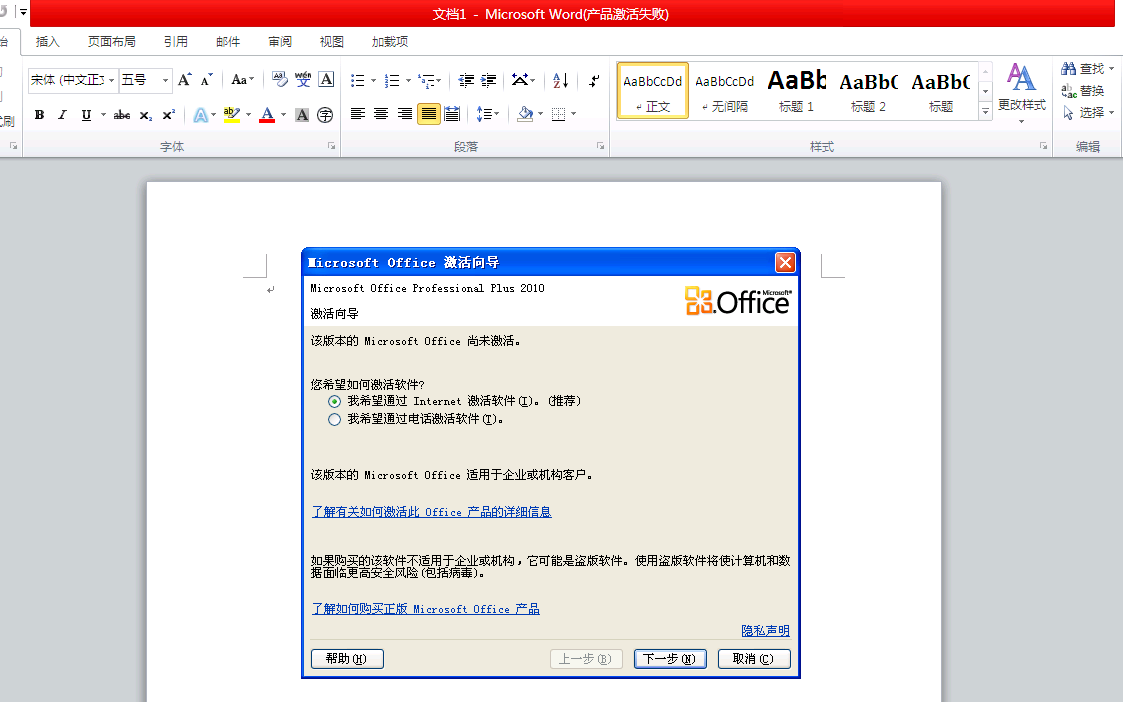
Task: Align text left
Action: point(357,114)
